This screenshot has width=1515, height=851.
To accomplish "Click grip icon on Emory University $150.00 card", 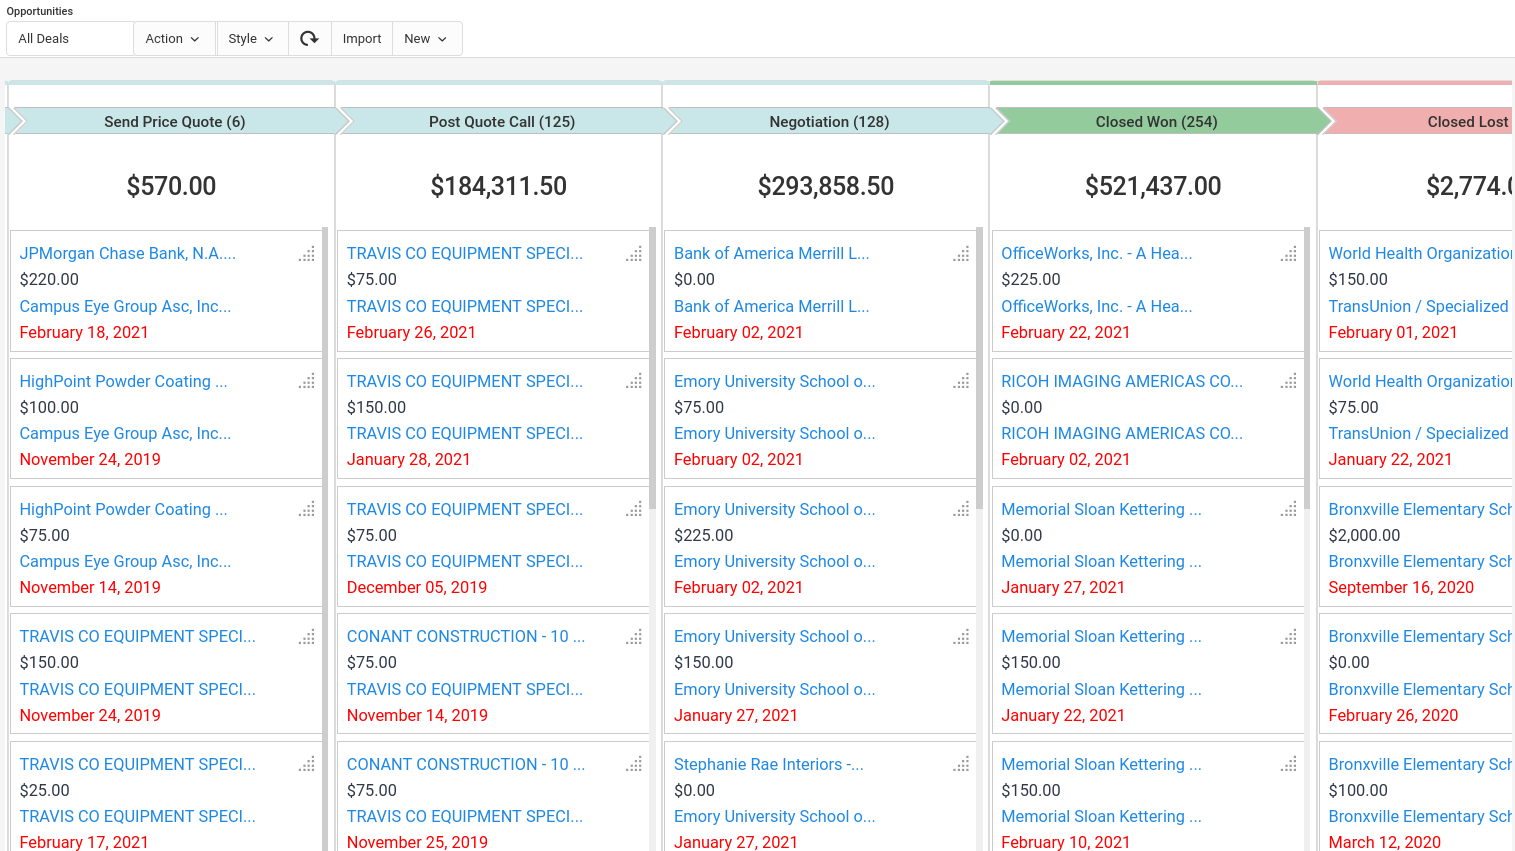I will tap(961, 637).
